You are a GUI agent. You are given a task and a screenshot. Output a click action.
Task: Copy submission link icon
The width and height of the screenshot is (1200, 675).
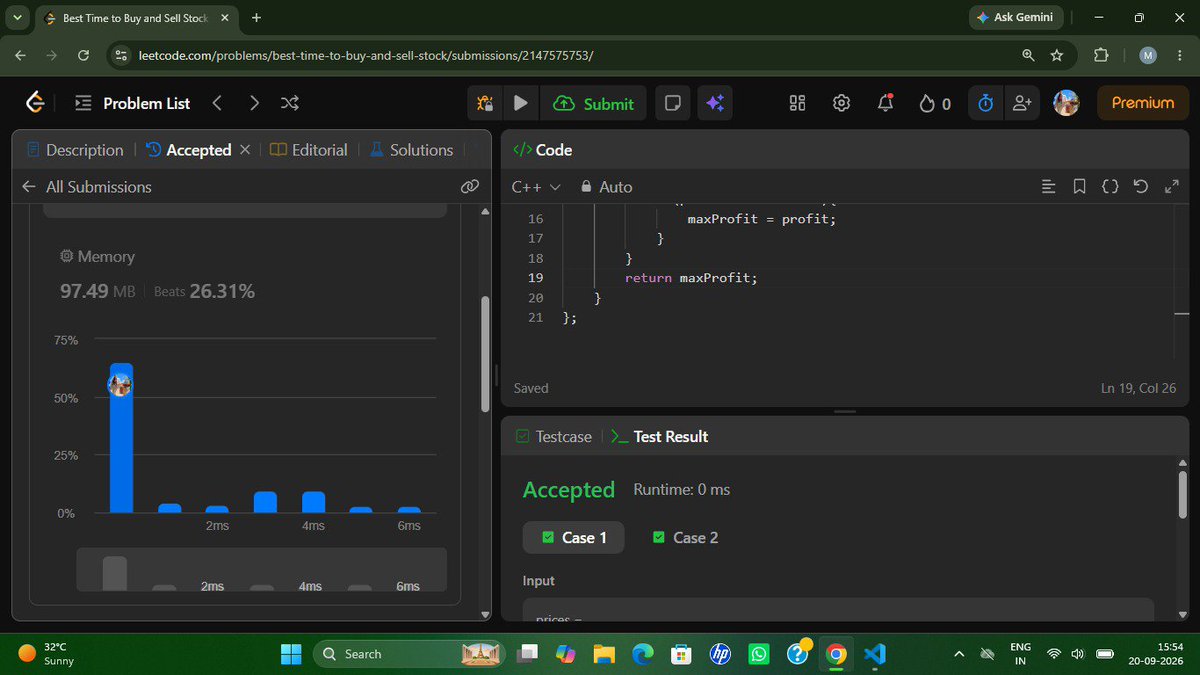(x=469, y=187)
